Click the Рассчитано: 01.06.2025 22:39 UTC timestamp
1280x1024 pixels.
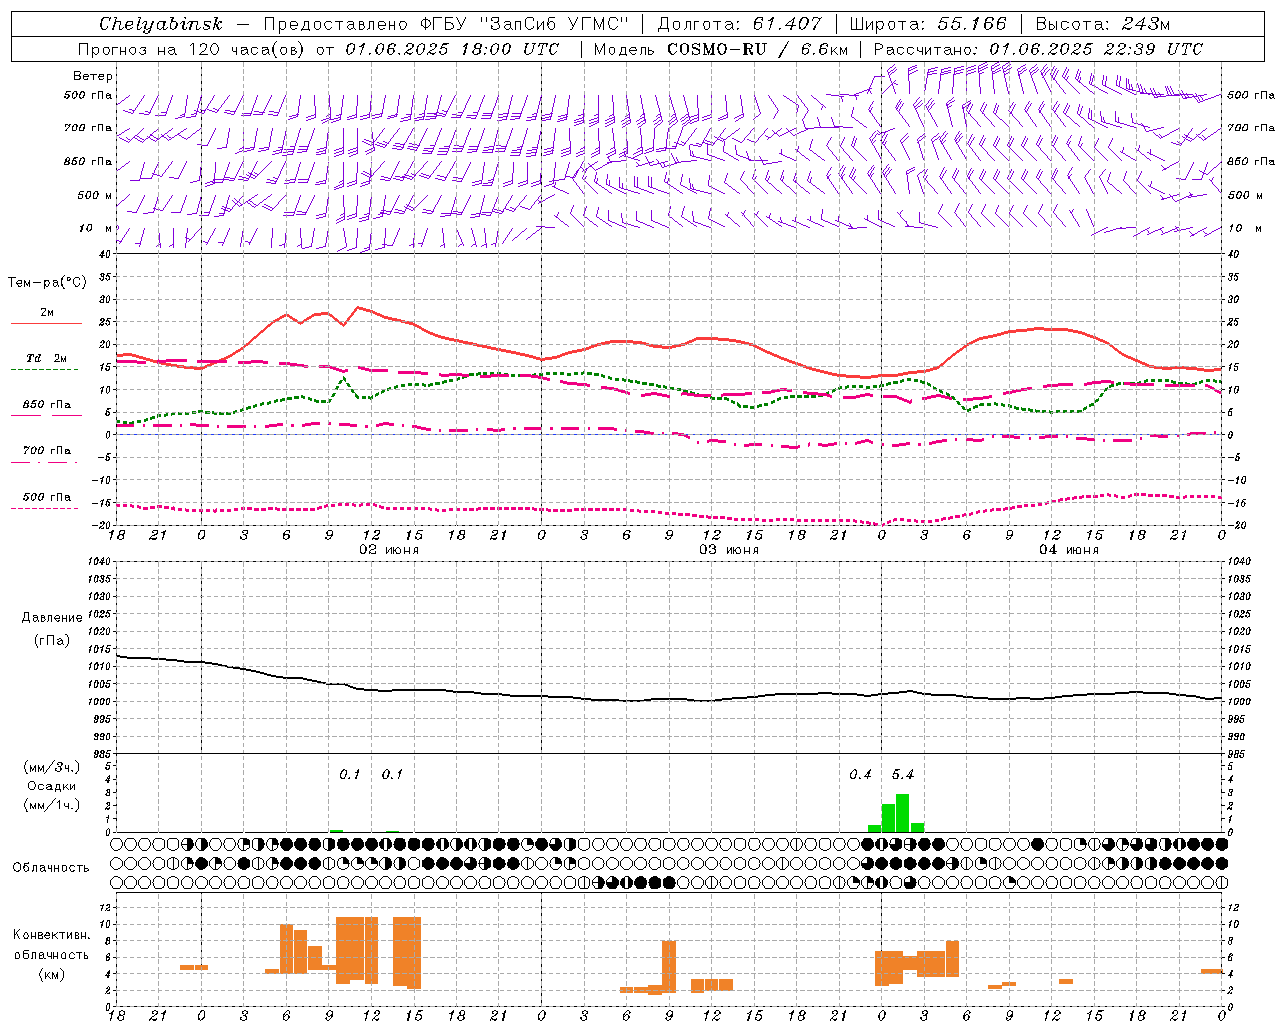[1038, 49]
